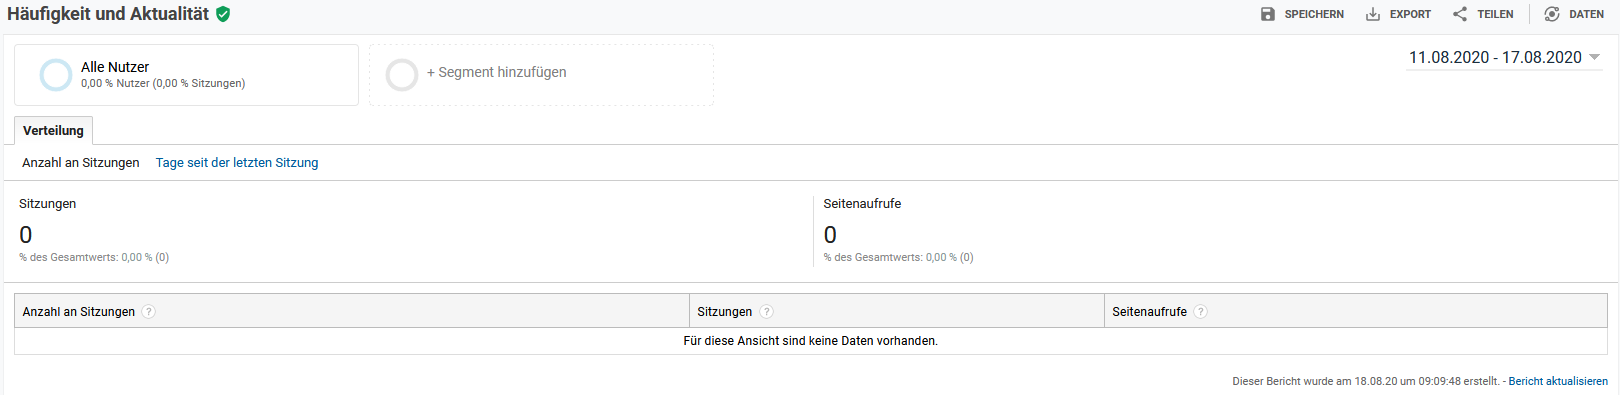The height and width of the screenshot is (395, 1620).
Task: Click the Speichern floppy disk icon
Action: click(1268, 14)
